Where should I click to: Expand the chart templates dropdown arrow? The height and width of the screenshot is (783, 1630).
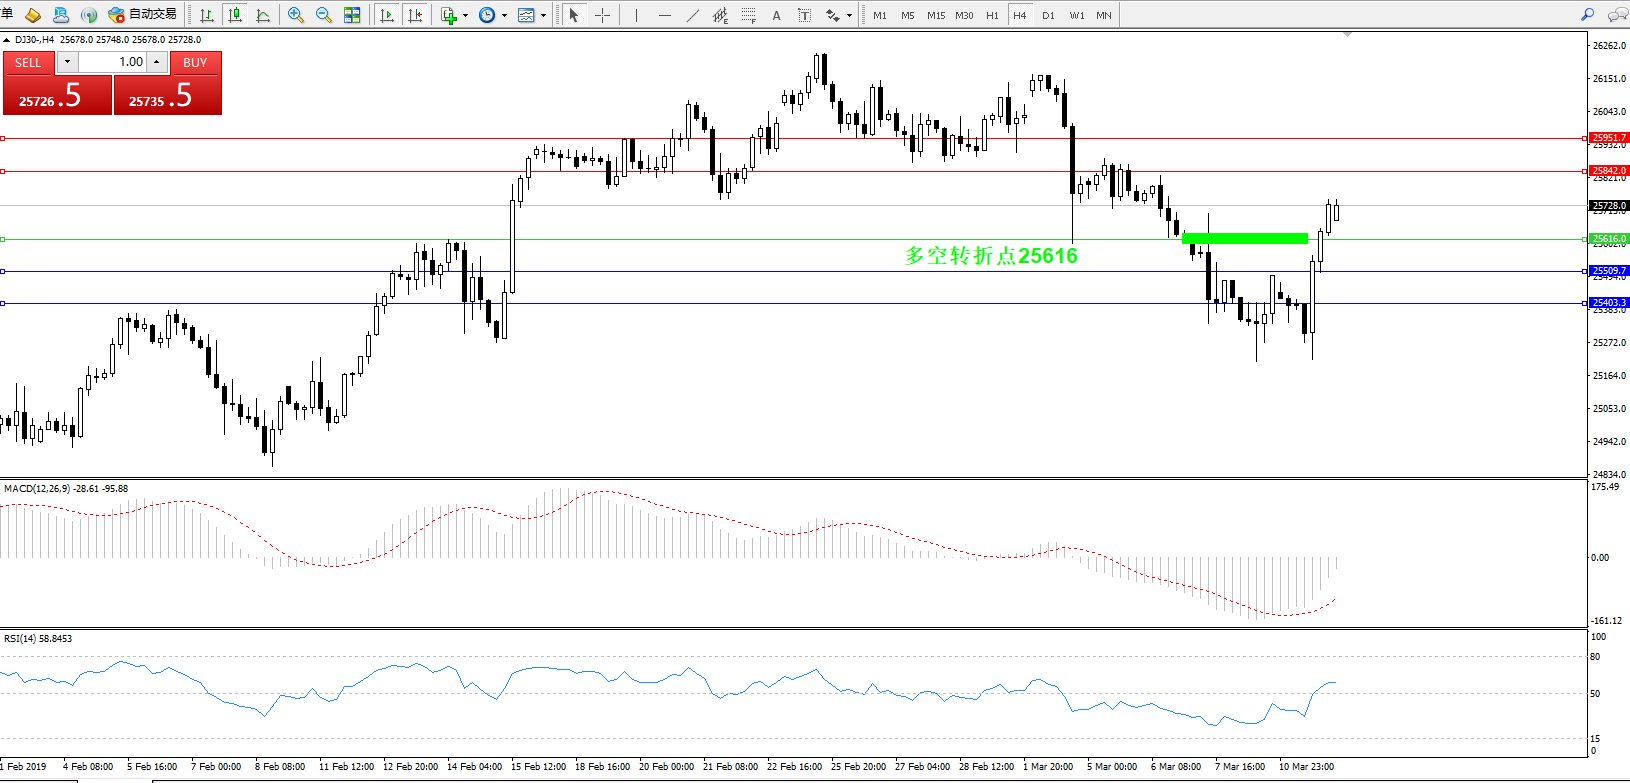[x=543, y=16]
